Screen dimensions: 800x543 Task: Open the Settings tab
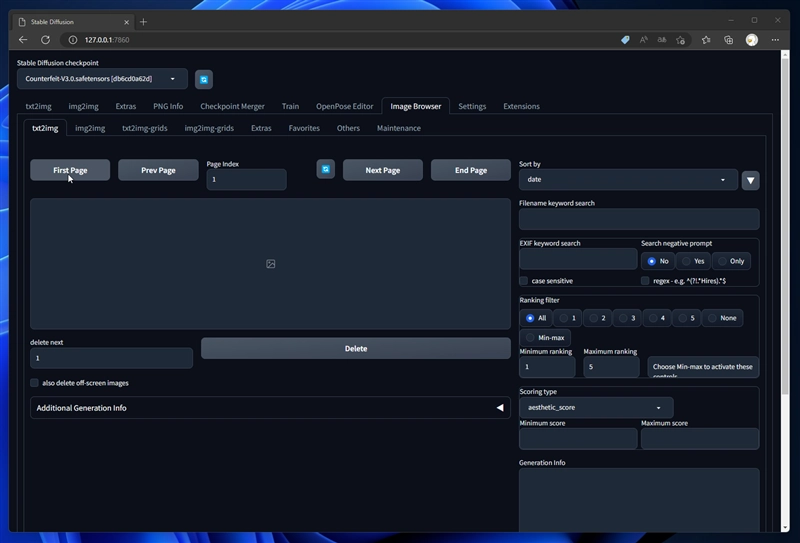click(472, 106)
